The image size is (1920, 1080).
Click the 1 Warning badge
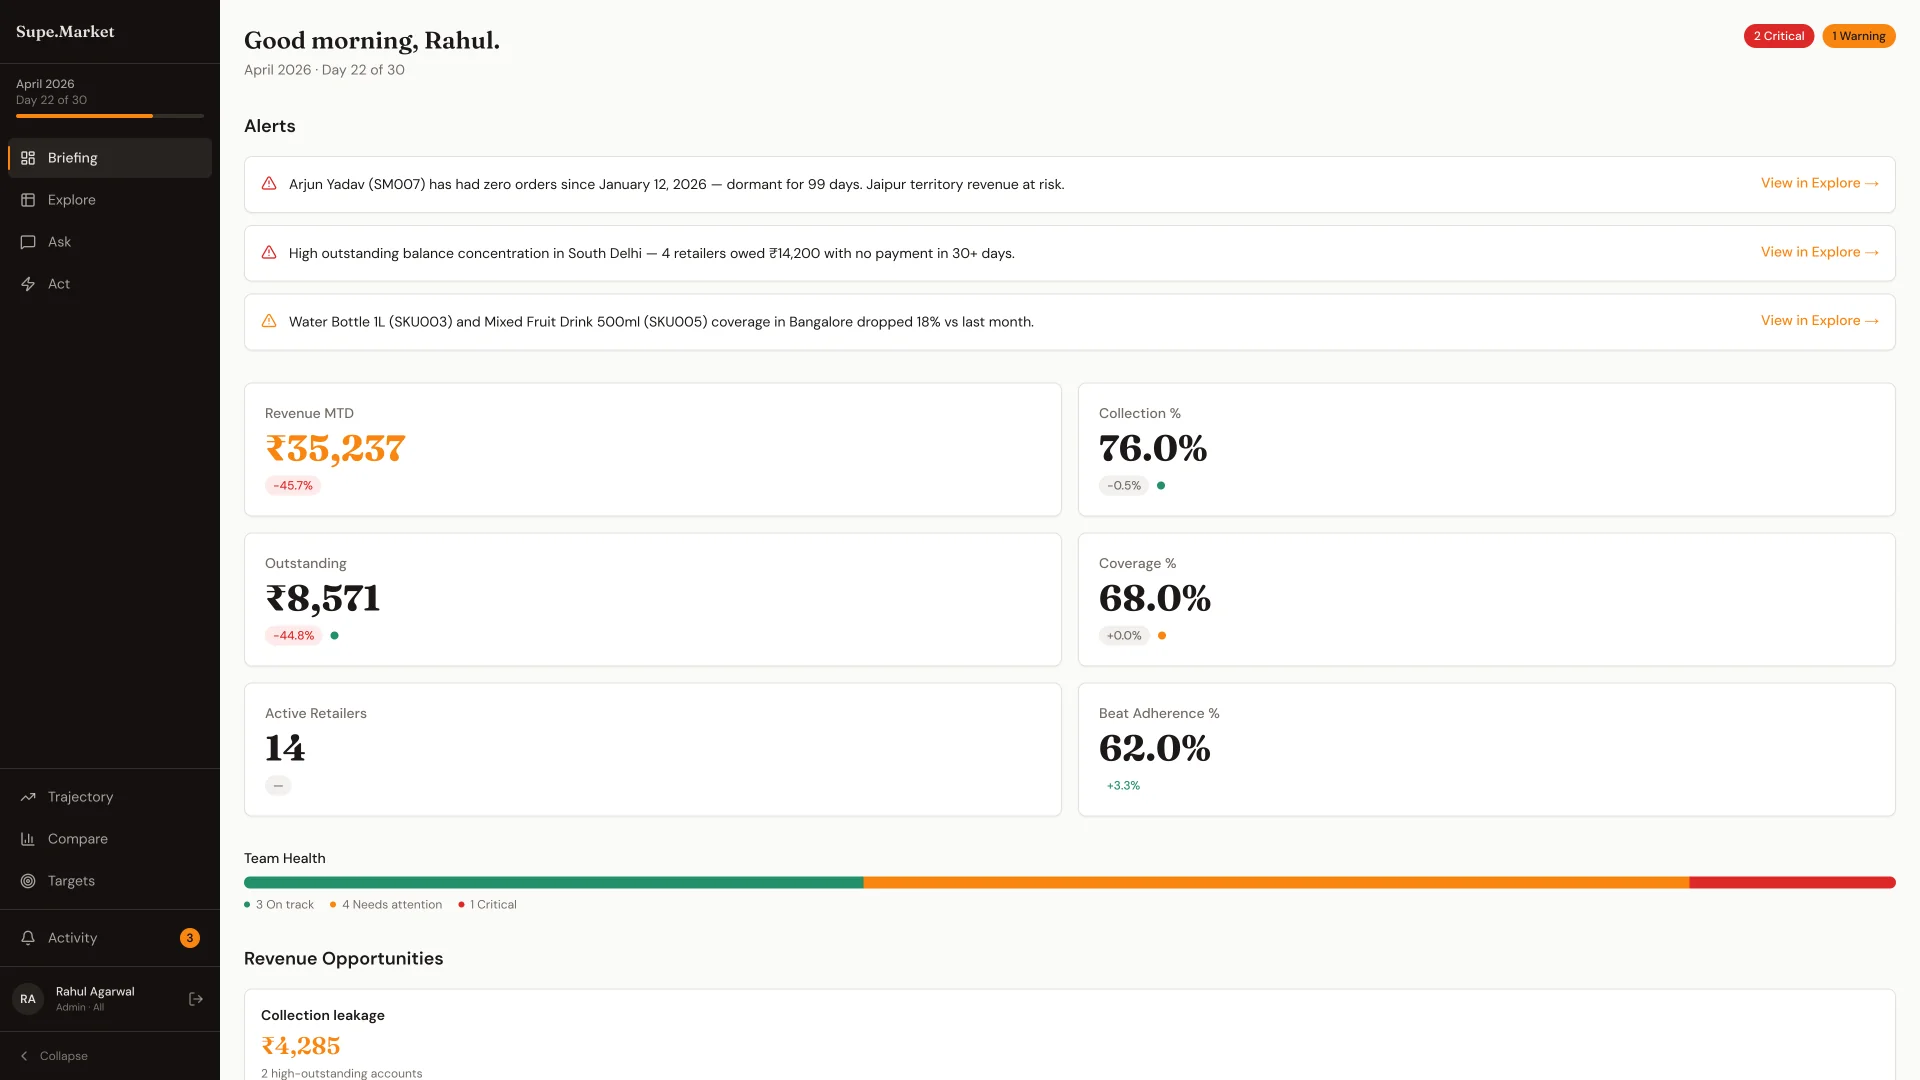pos(1858,36)
